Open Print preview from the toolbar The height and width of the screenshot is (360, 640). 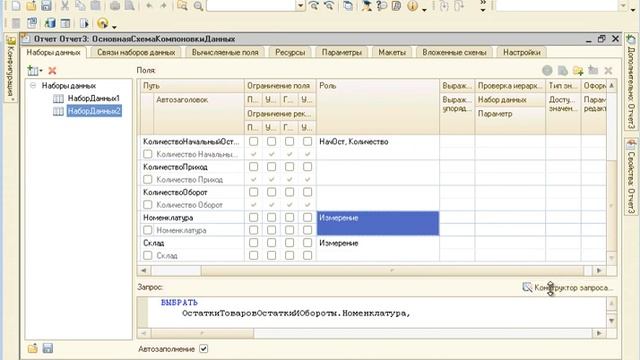(130, 6)
